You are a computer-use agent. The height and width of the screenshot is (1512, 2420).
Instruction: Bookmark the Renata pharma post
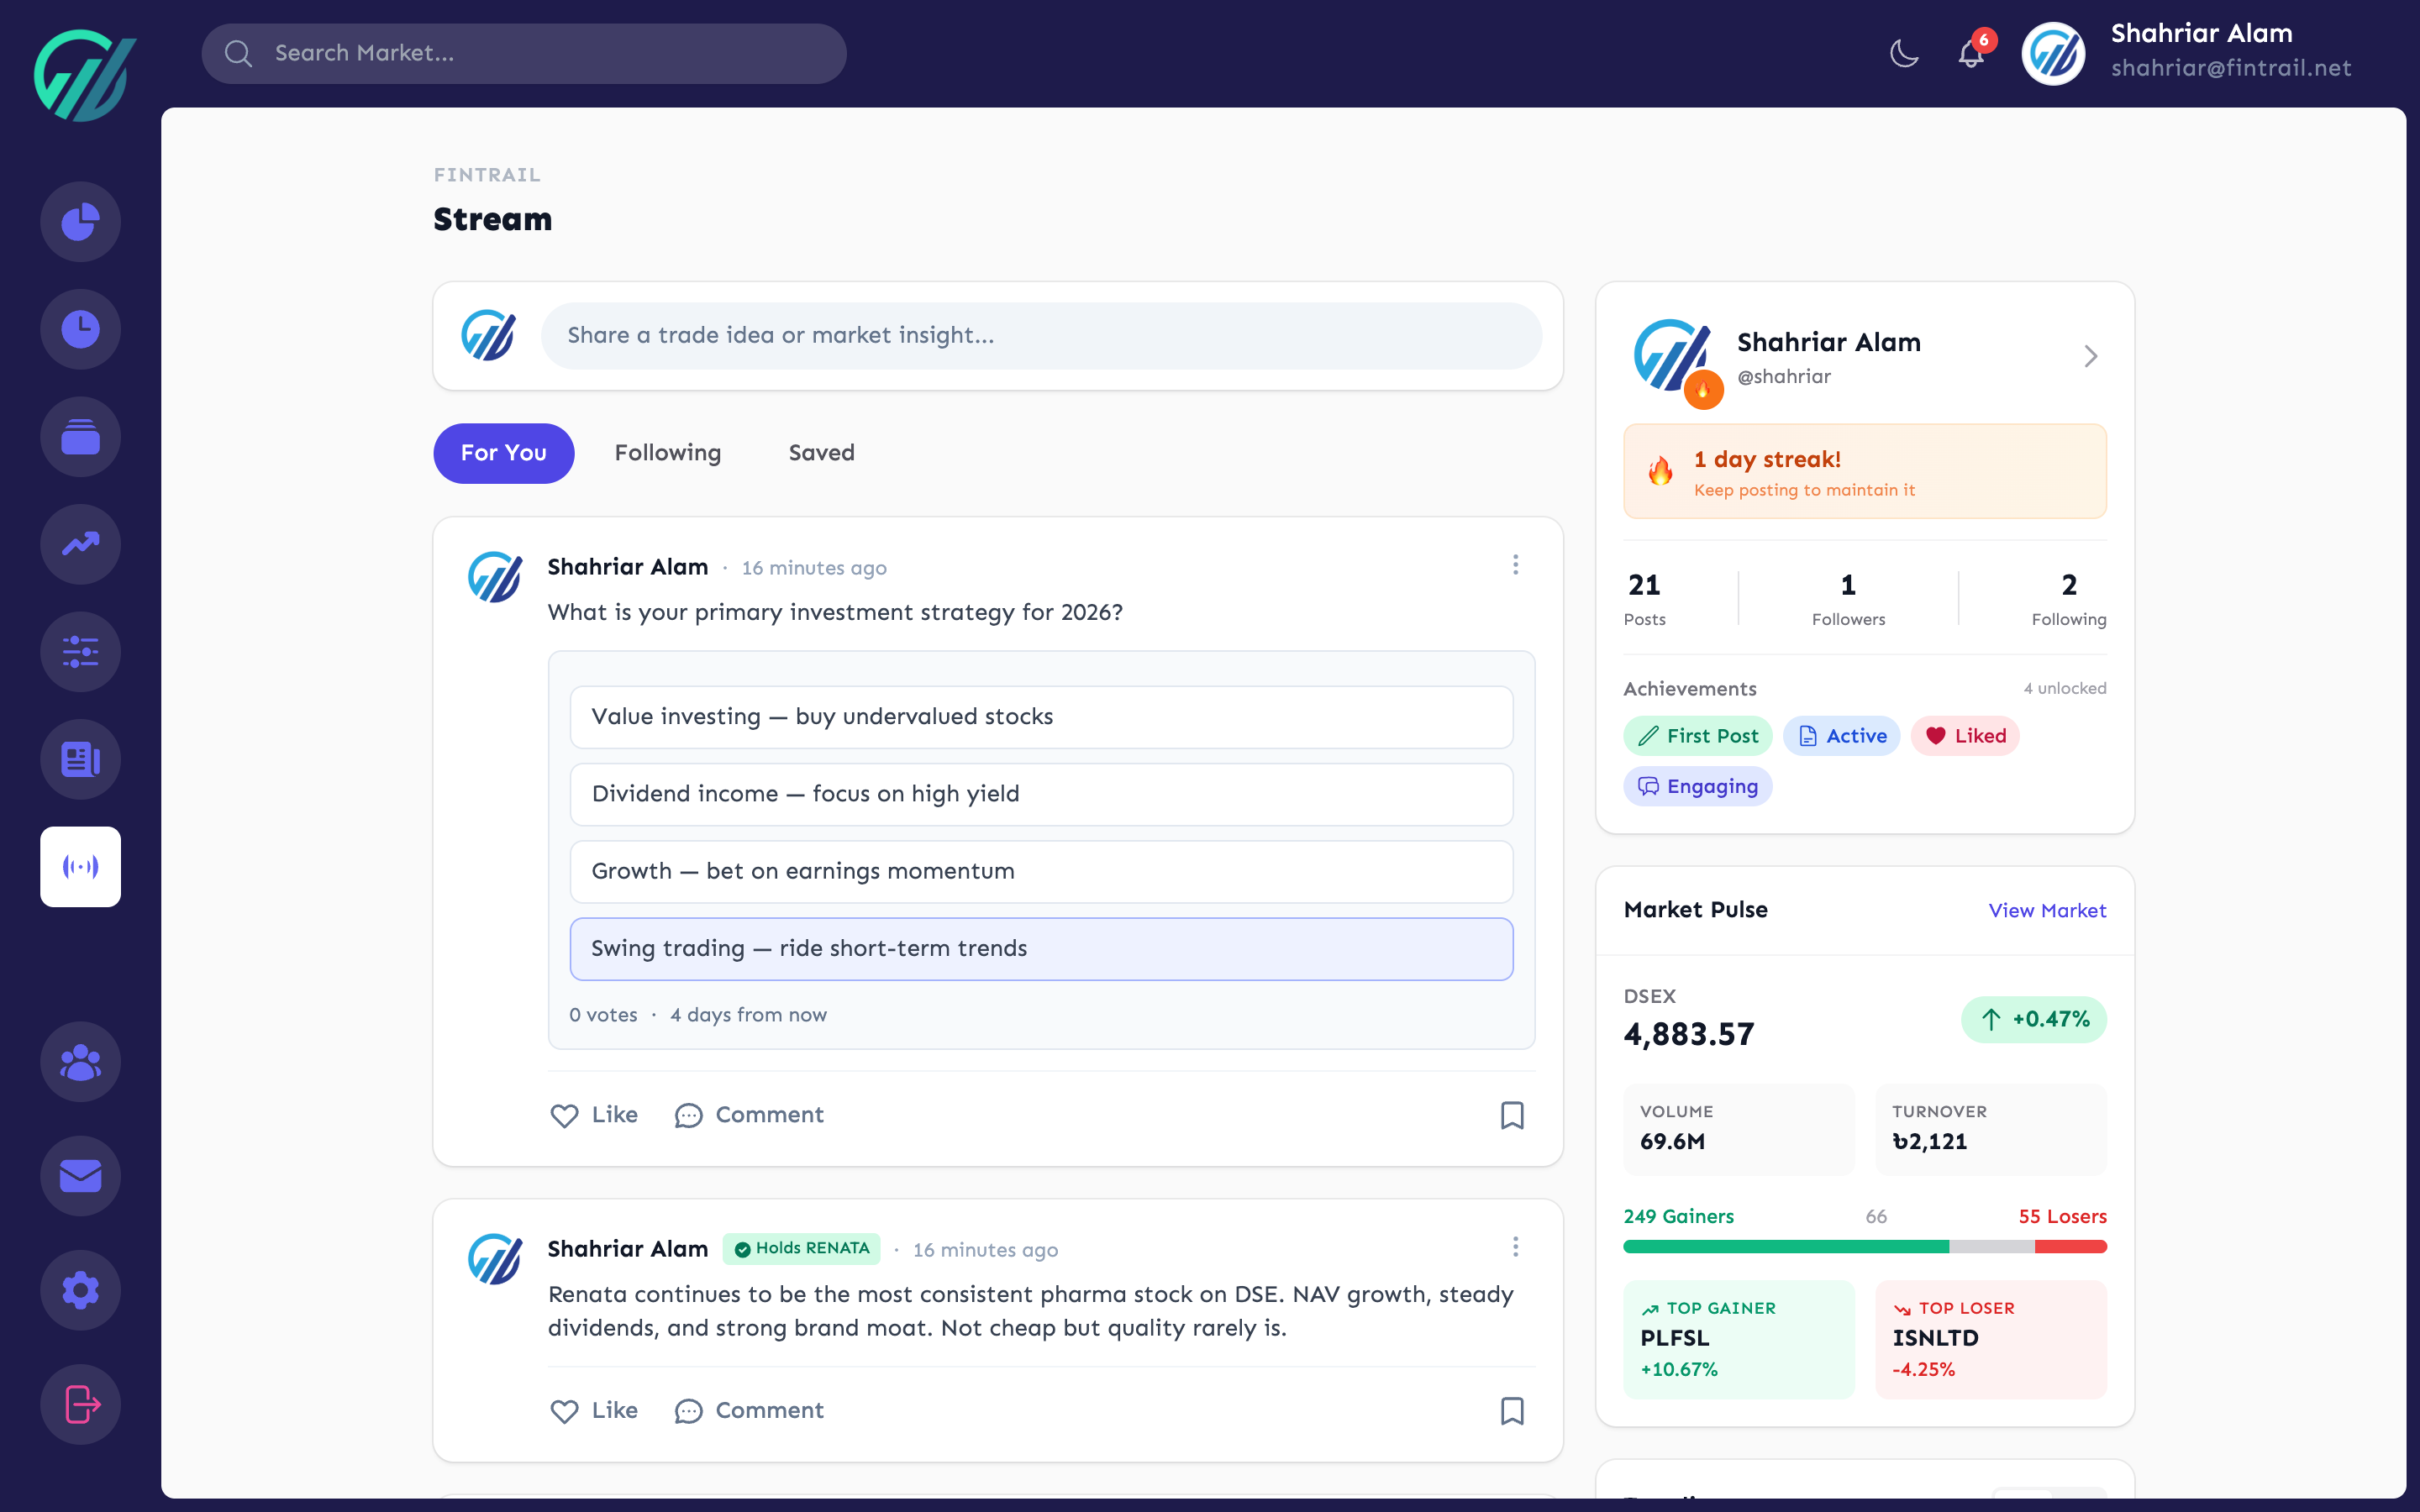coord(1512,1411)
